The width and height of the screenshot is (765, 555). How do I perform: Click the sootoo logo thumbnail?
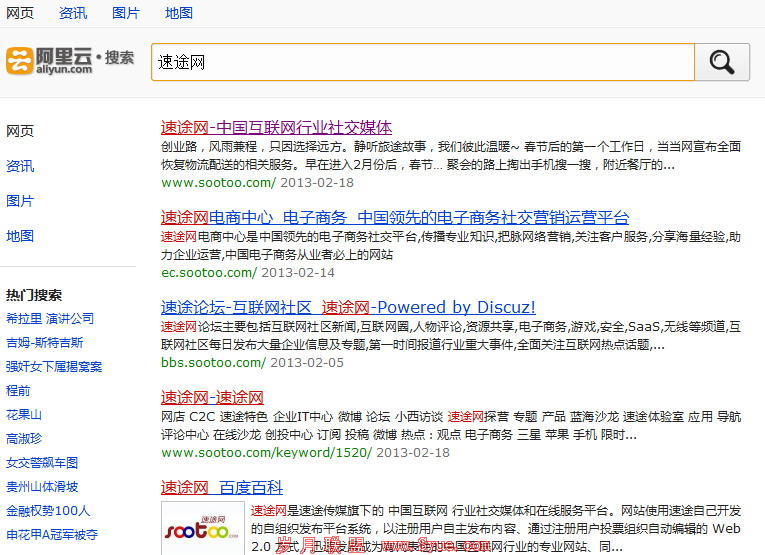pos(202,528)
